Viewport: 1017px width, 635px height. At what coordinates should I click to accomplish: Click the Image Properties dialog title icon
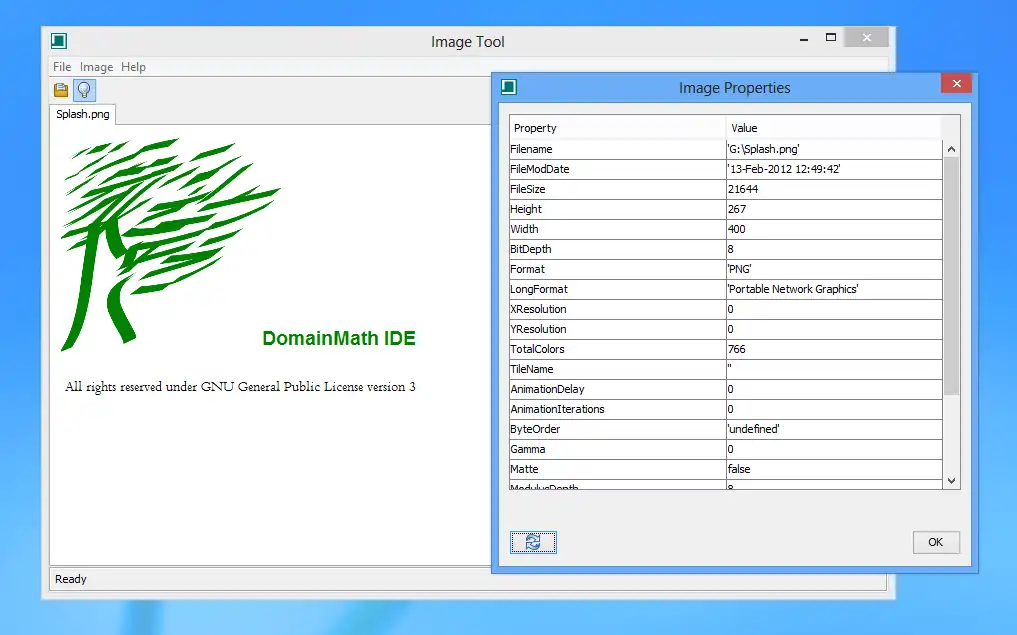[x=509, y=87]
